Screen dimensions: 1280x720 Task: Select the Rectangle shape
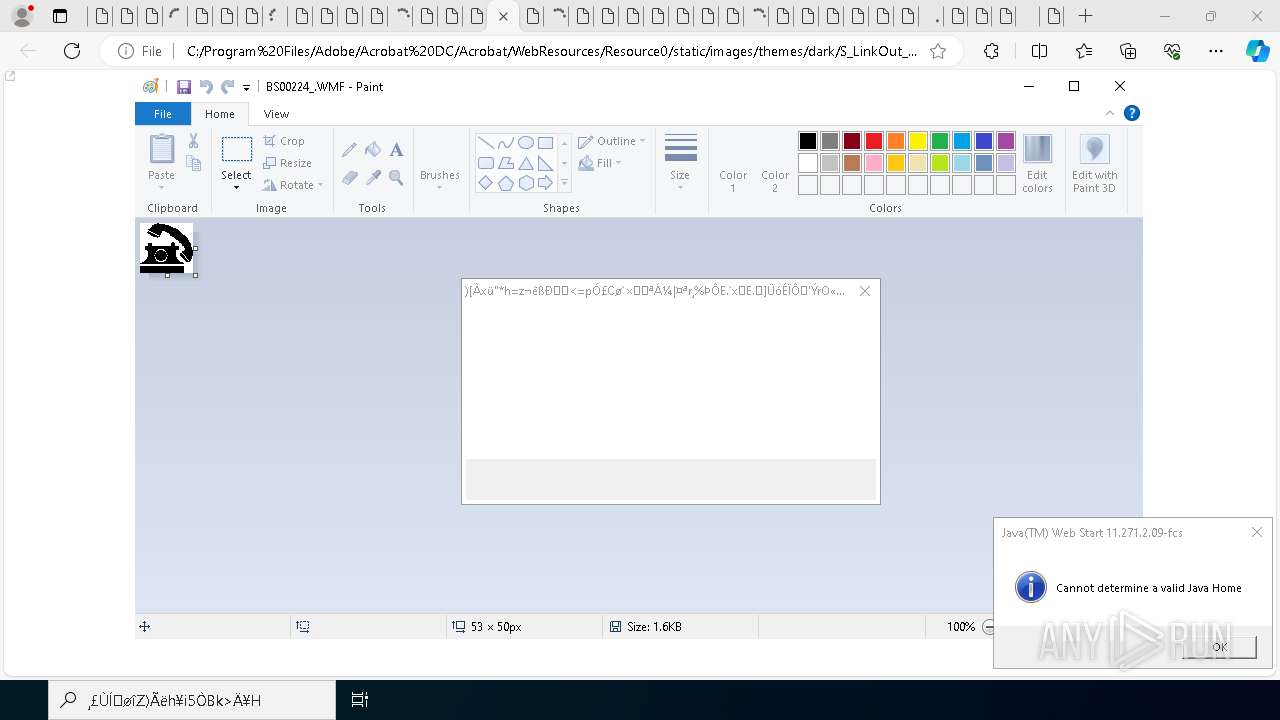pos(545,142)
